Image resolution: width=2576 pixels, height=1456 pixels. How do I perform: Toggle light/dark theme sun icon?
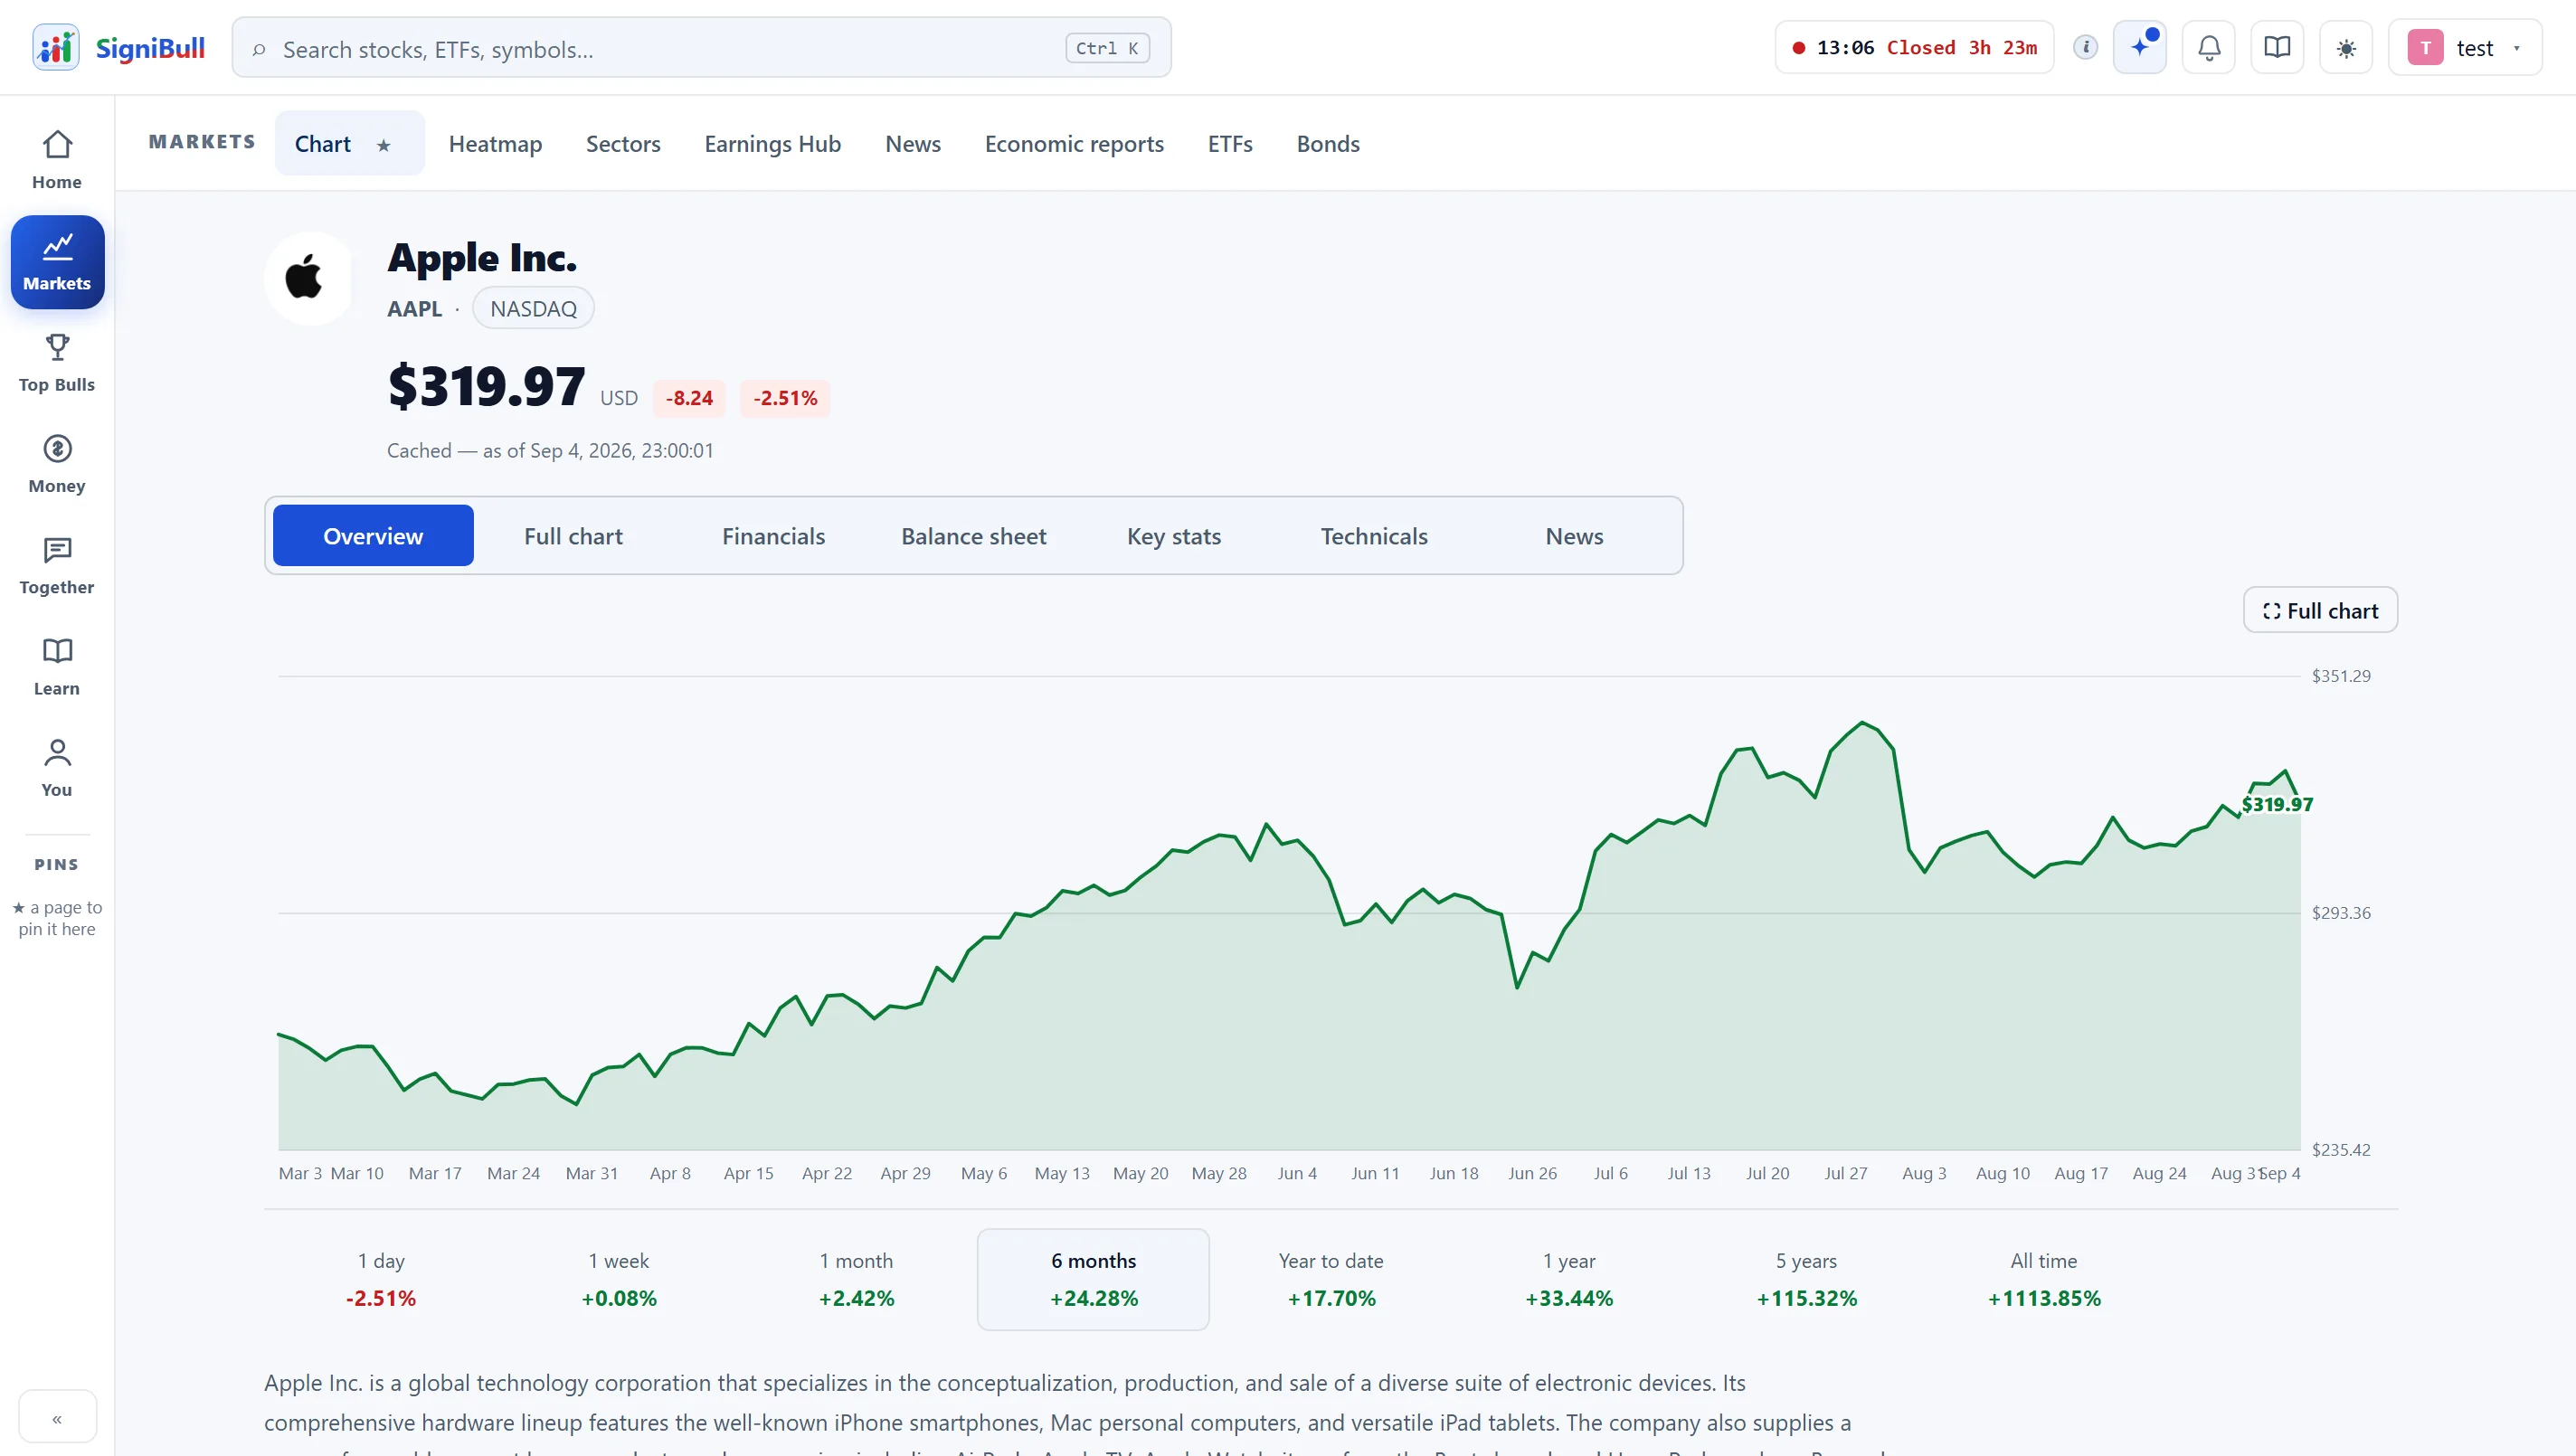click(x=2346, y=47)
